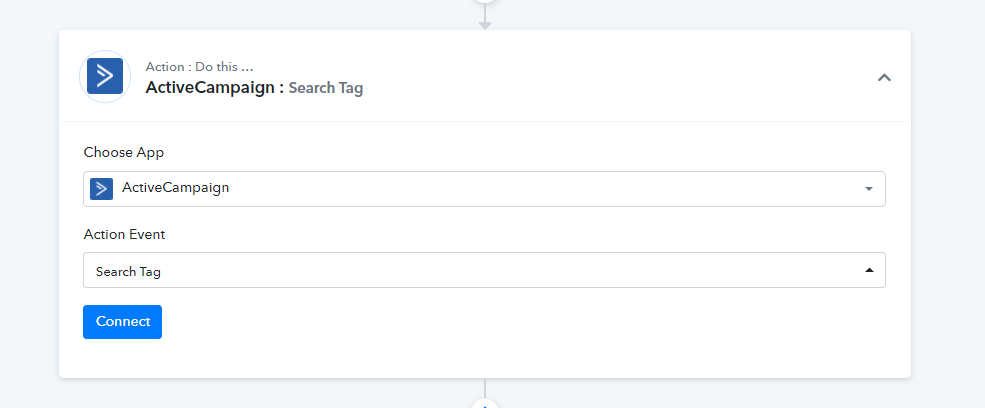Screen dimensions: 985x408
Task: Close the Action Event dropdown arrow
Action: tap(869, 270)
